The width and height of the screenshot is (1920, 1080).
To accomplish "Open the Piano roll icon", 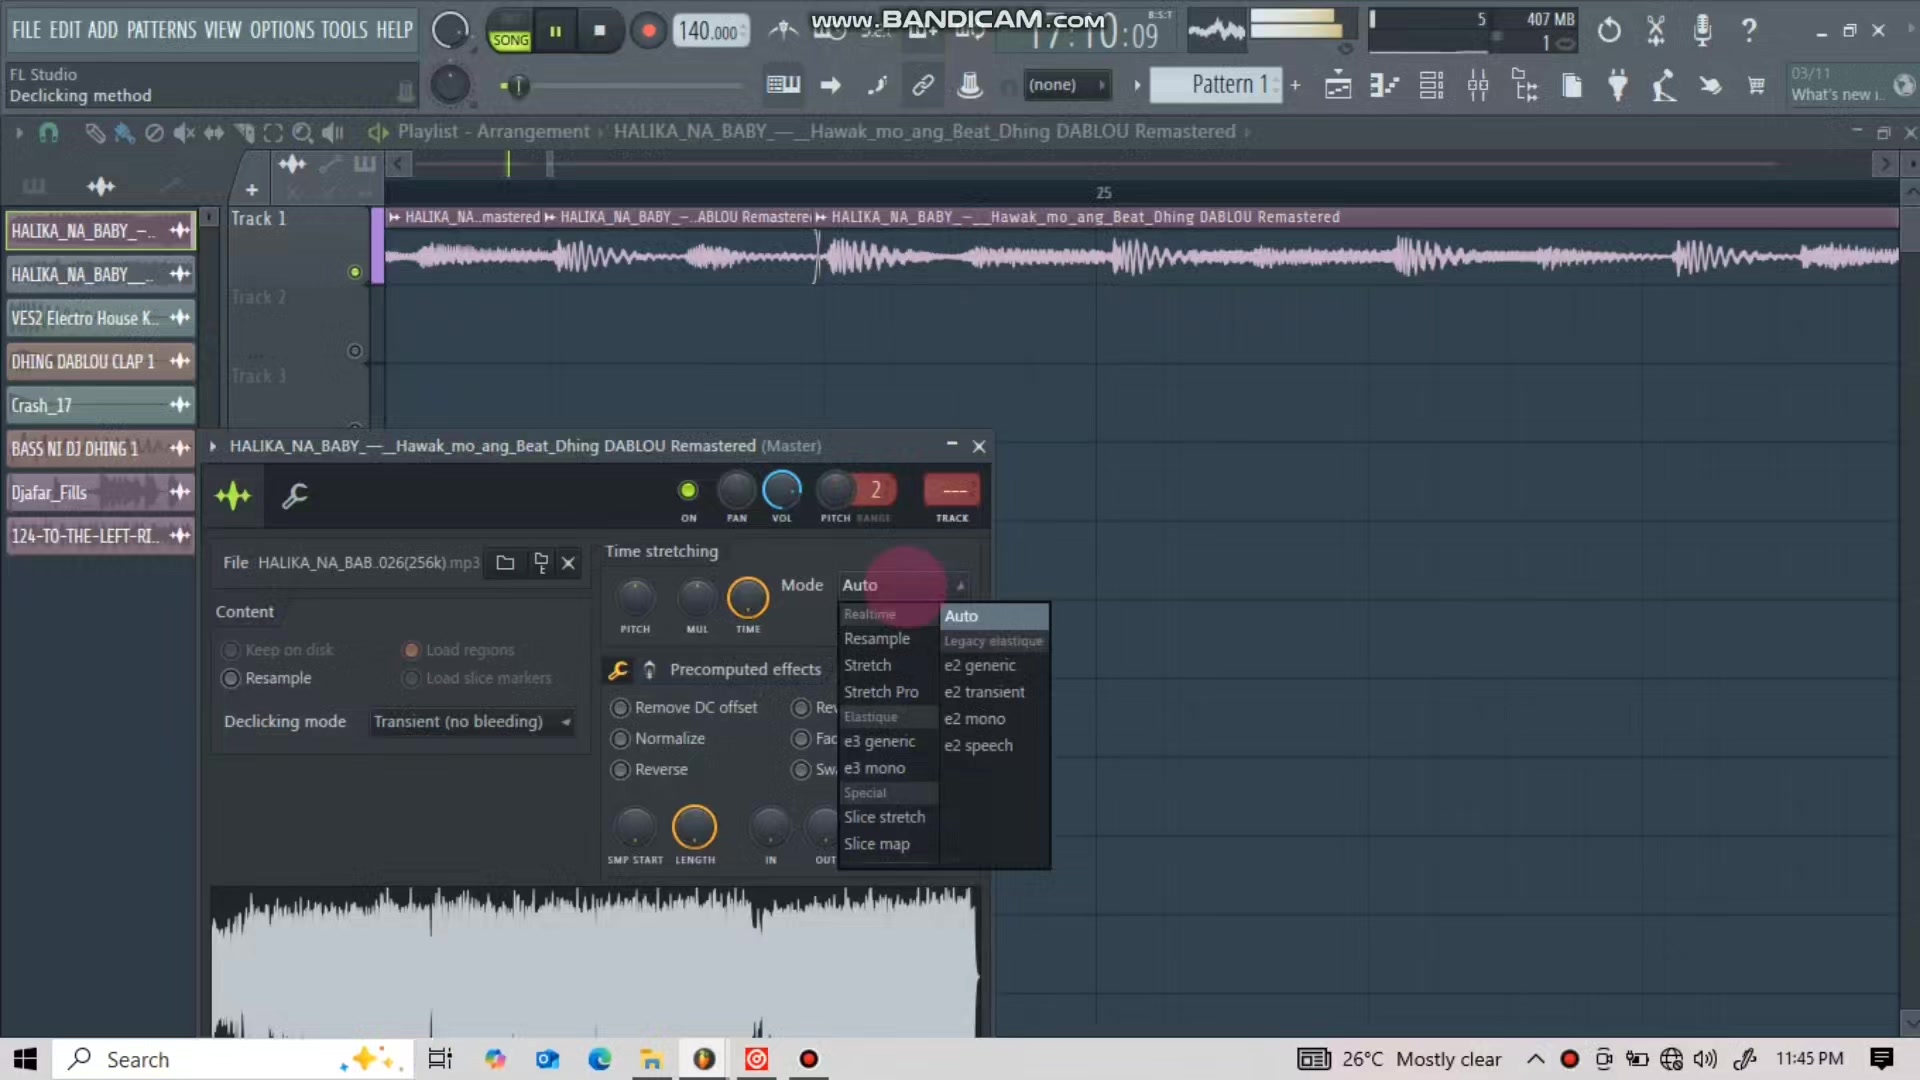I will pyautogui.click(x=1384, y=86).
